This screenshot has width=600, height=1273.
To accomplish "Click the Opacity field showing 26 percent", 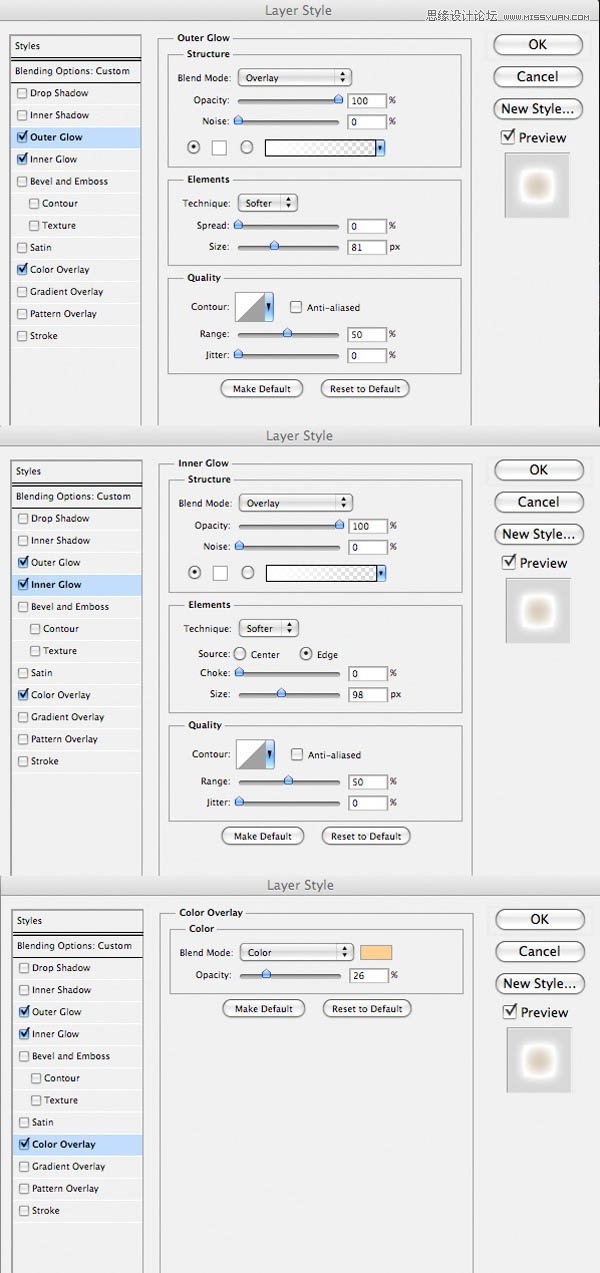I will (368, 975).
